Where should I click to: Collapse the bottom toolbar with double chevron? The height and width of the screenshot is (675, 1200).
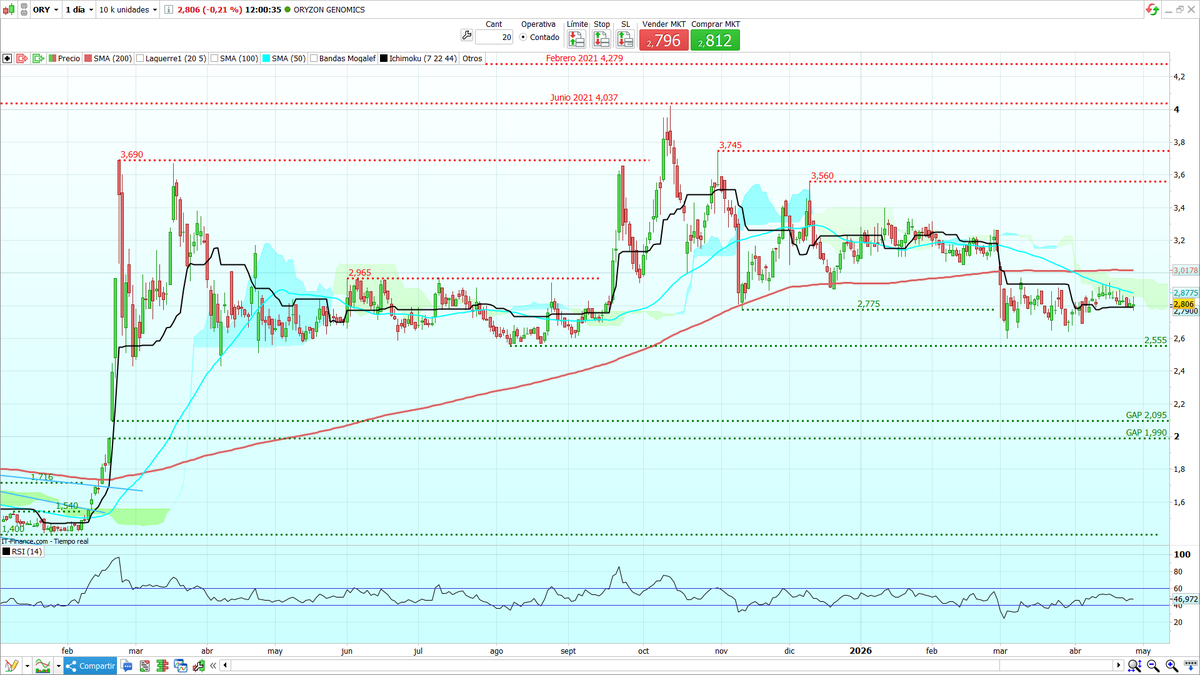tap(213, 666)
